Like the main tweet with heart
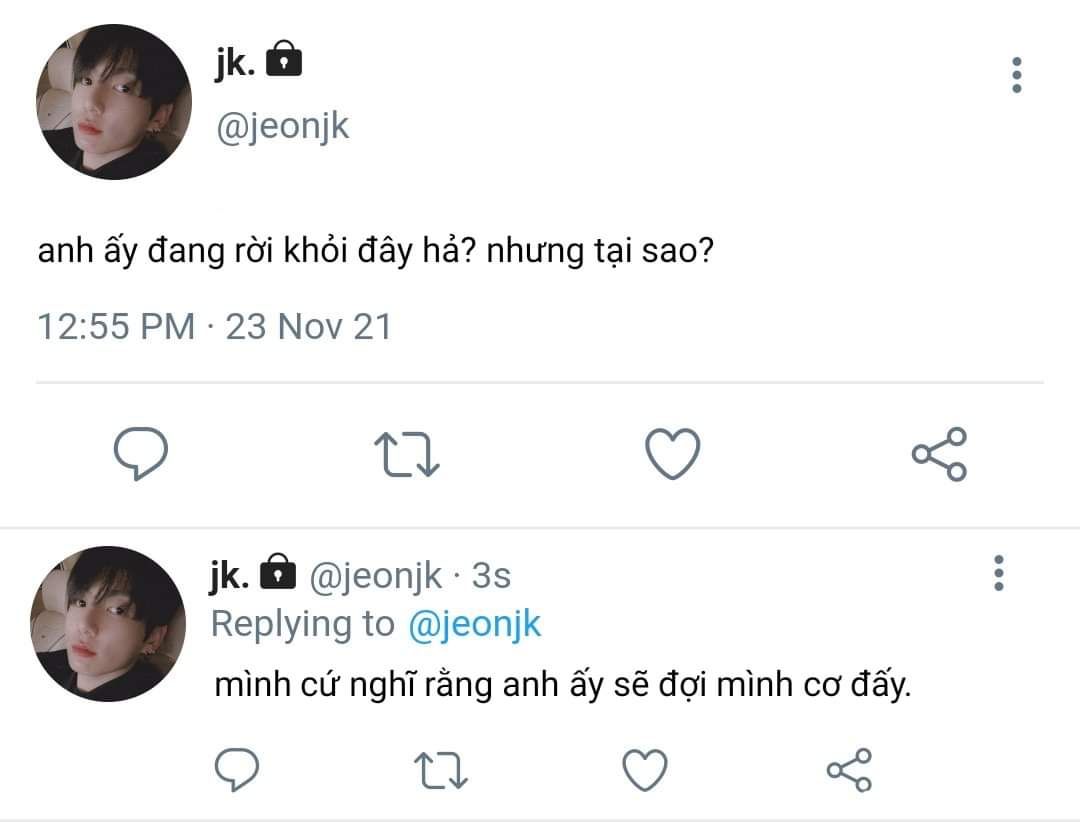The width and height of the screenshot is (1080, 822). click(672, 453)
